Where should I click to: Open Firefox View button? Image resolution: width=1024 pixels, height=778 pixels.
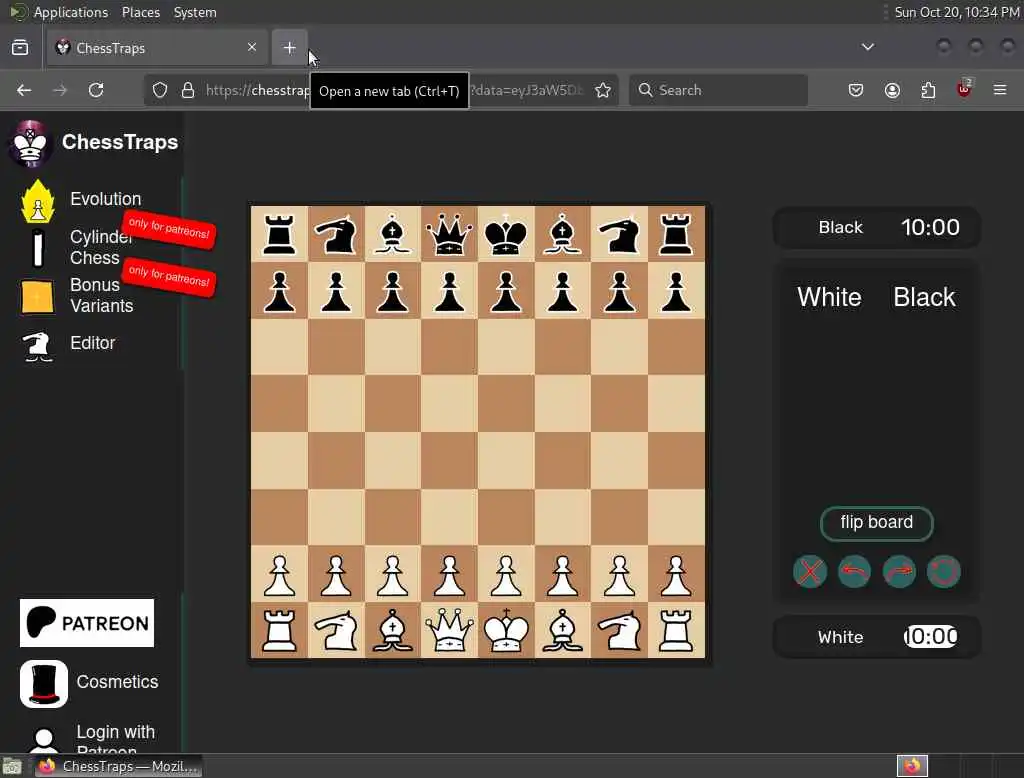click(20, 48)
